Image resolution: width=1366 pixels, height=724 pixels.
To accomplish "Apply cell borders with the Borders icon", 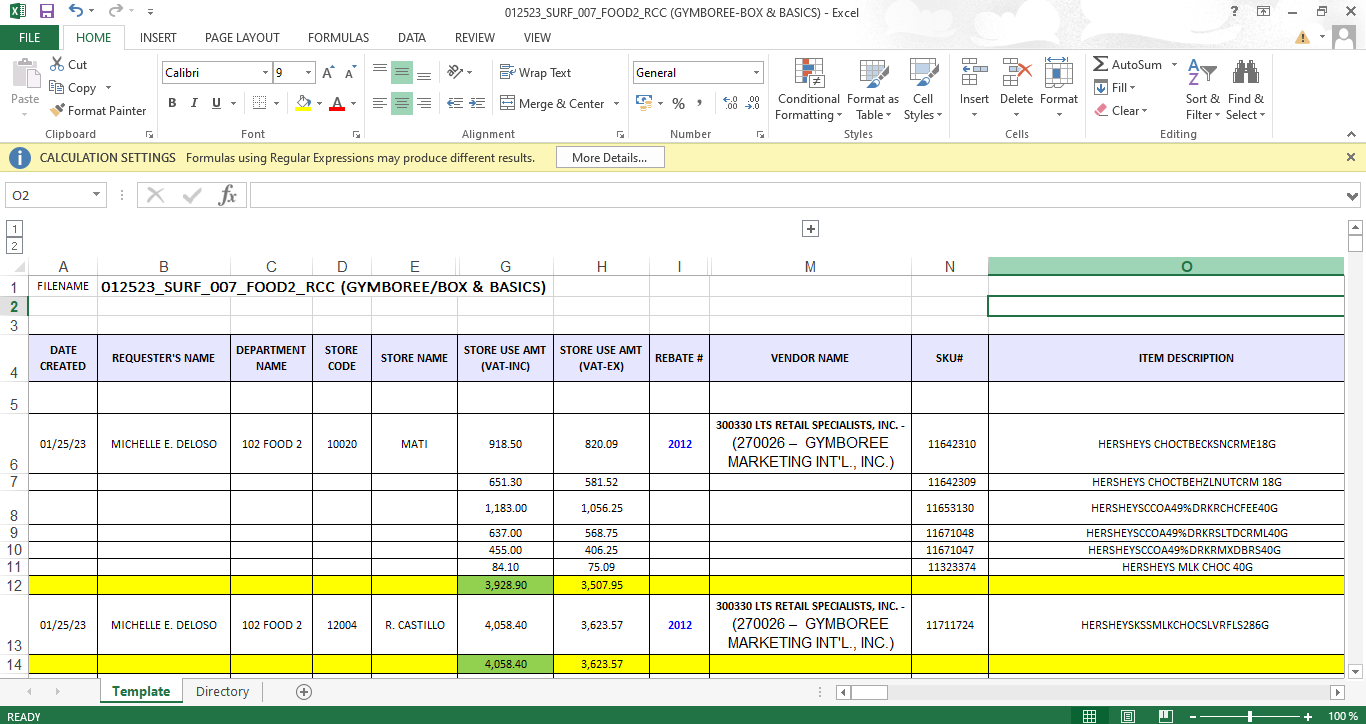I will click(x=259, y=103).
